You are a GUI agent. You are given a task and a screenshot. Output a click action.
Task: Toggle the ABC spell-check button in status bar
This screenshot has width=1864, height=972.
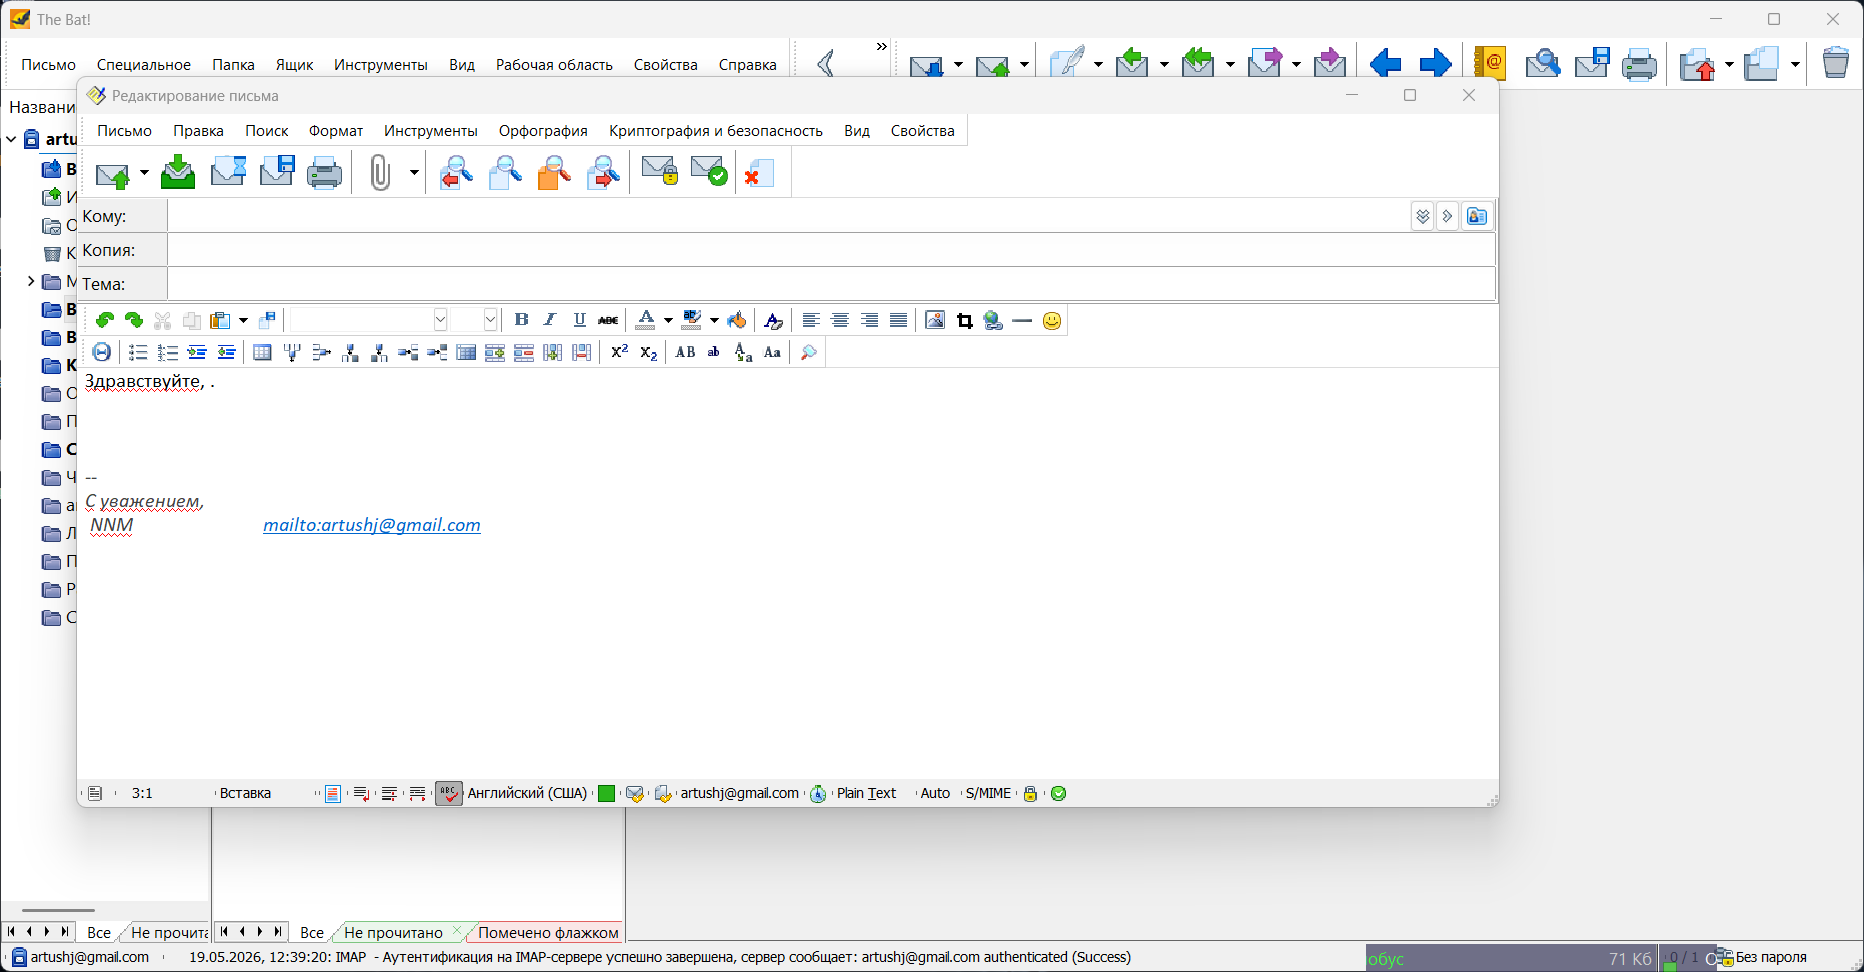(x=449, y=793)
